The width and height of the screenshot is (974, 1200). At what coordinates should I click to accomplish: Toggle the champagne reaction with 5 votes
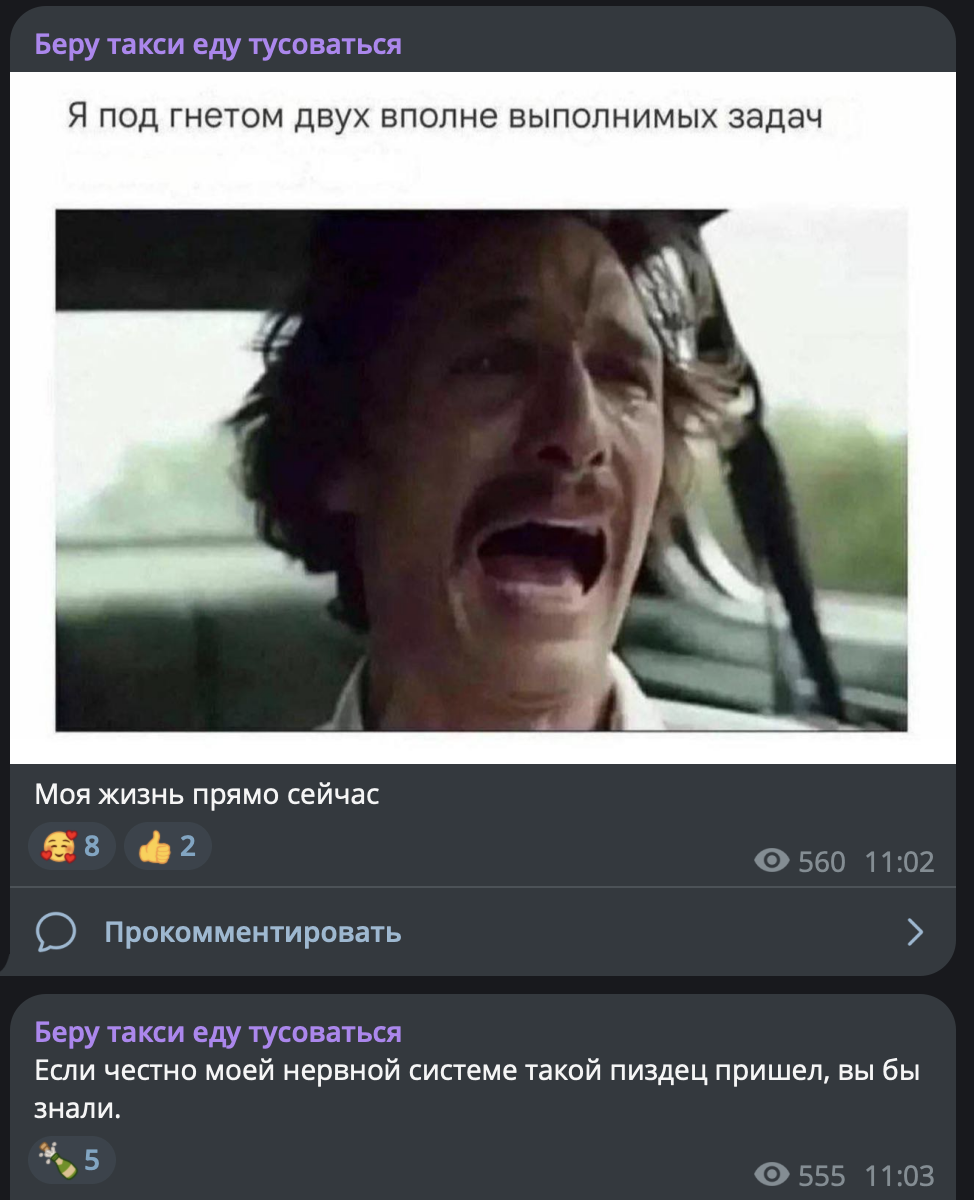(x=71, y=1160)
